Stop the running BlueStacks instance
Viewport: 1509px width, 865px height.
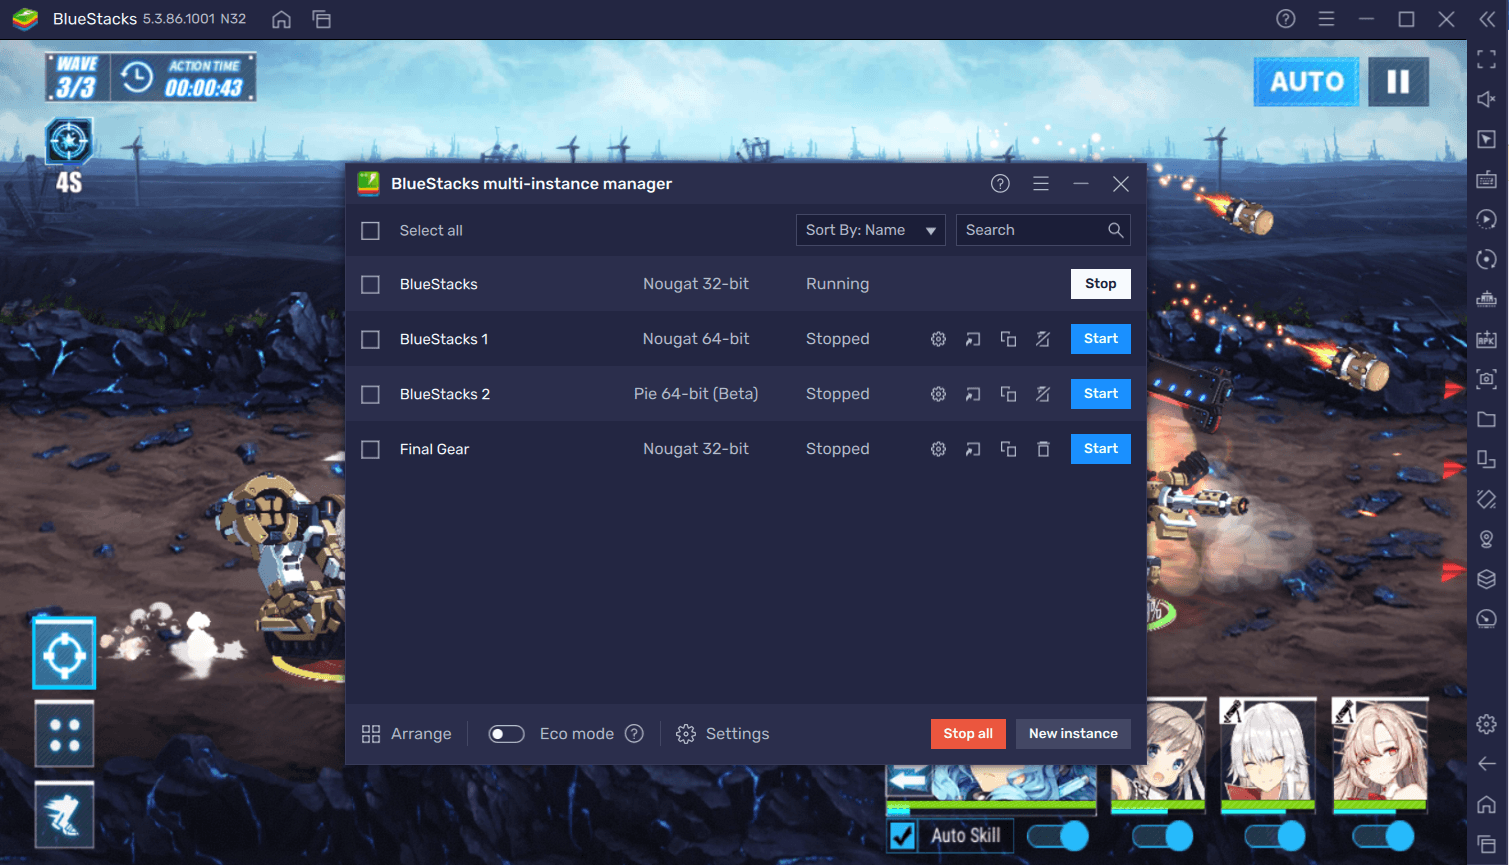pyautogui.click(x=1101, y=284)
